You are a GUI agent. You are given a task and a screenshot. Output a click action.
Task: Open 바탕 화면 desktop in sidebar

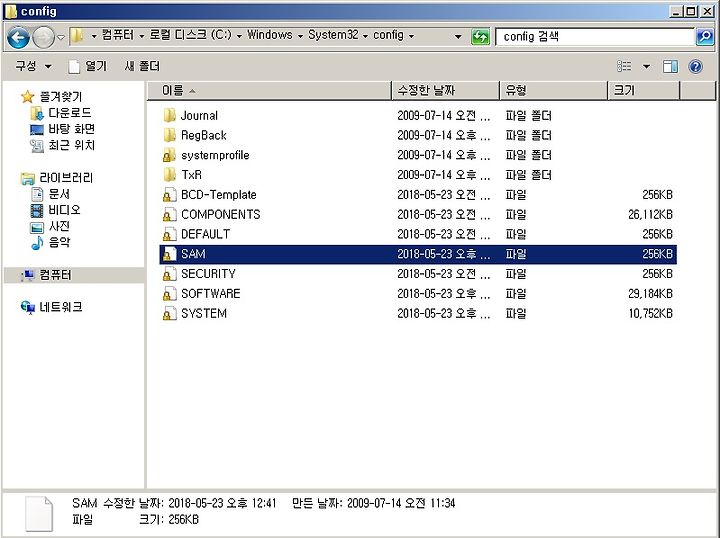pos(72,129)
